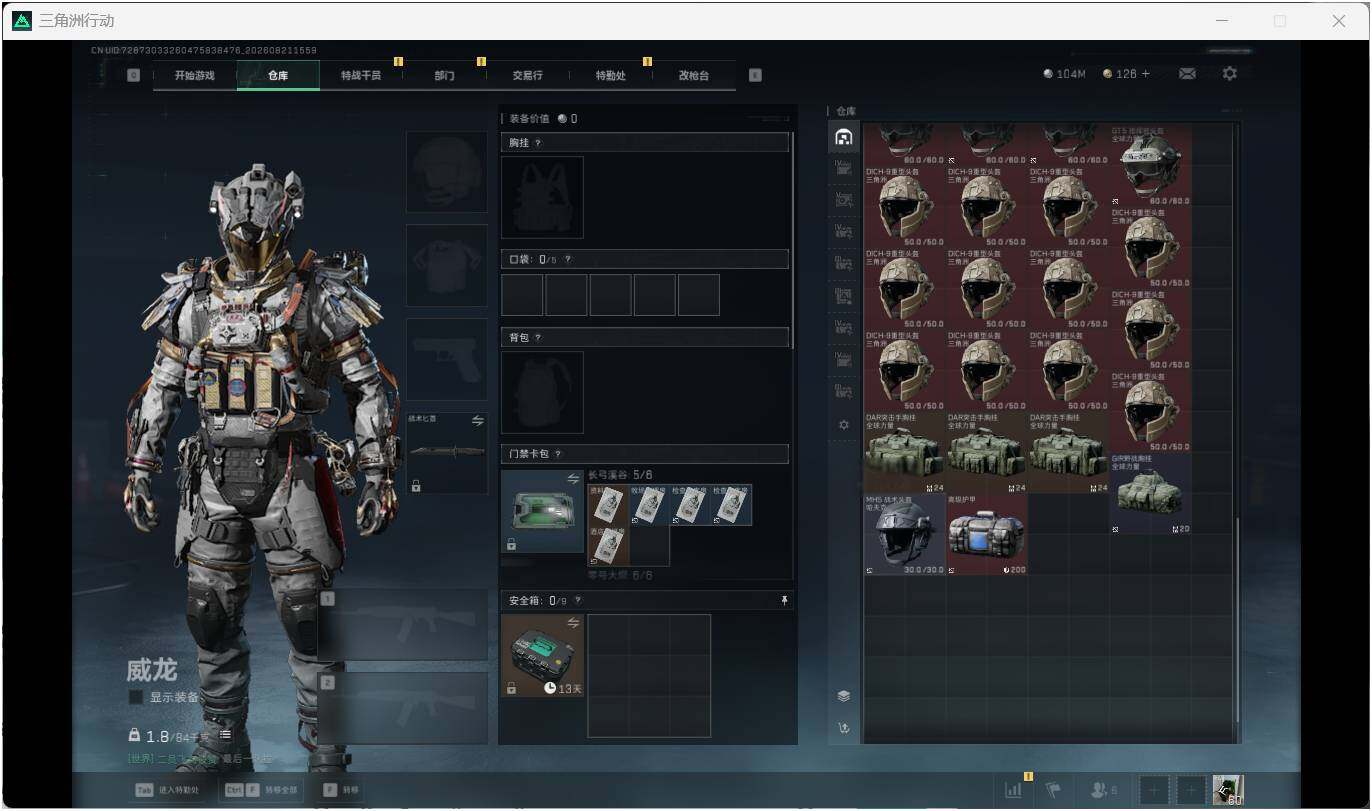Image resolution: width=1372 pixels, height=811 pixels.
Task: Select the keycard case item
Action: pos(542,511)
